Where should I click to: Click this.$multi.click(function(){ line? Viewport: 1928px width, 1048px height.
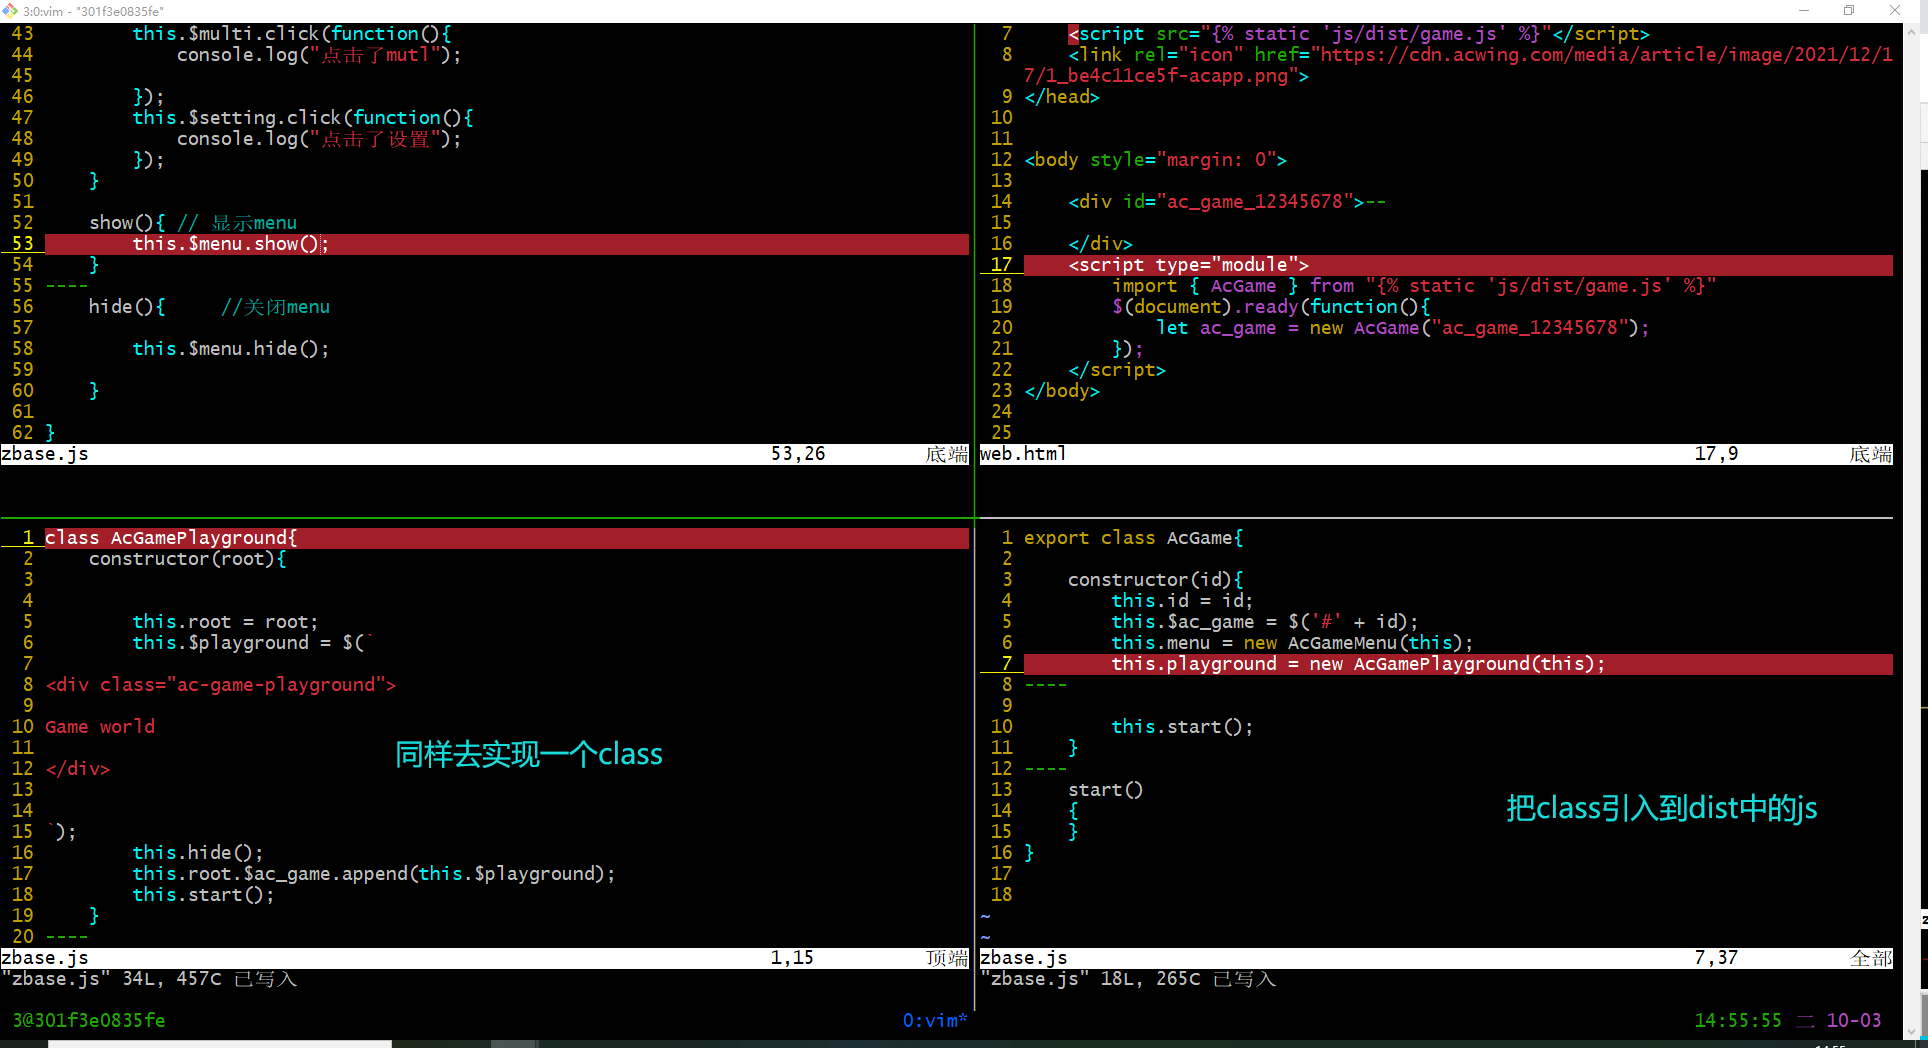coord(292,34)
